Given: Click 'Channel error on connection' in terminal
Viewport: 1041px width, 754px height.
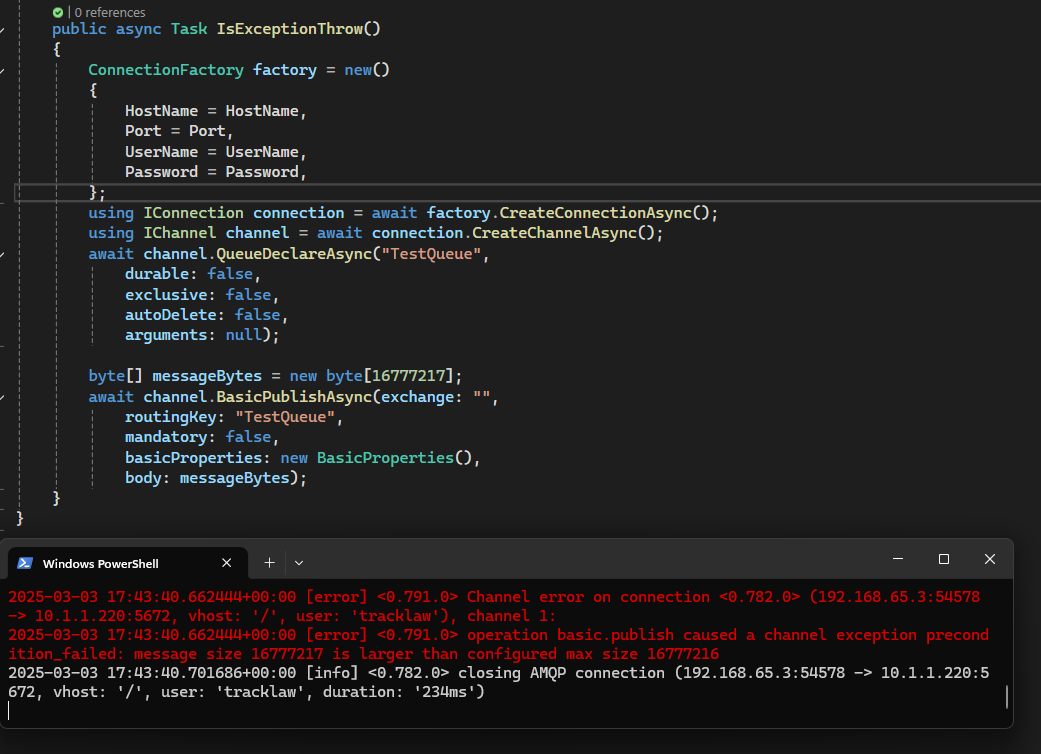Looking at the screenshot, I should pos(588,597).
